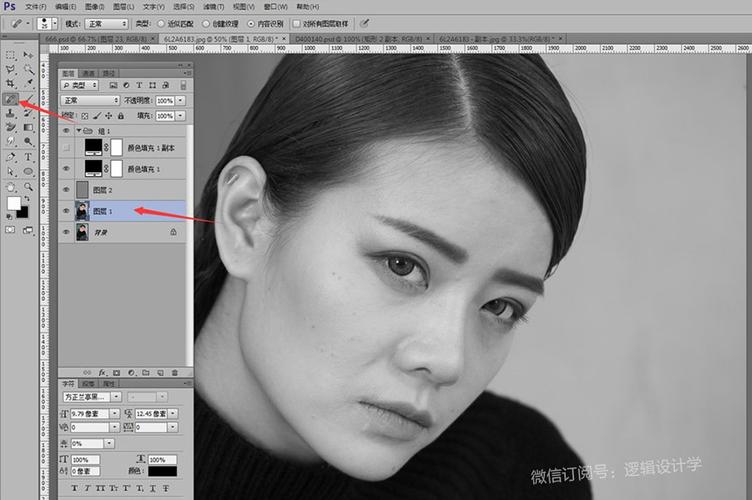Open the 滤镜(T) menu
Screen dimensions: 752x500
(x=213, y=7)
